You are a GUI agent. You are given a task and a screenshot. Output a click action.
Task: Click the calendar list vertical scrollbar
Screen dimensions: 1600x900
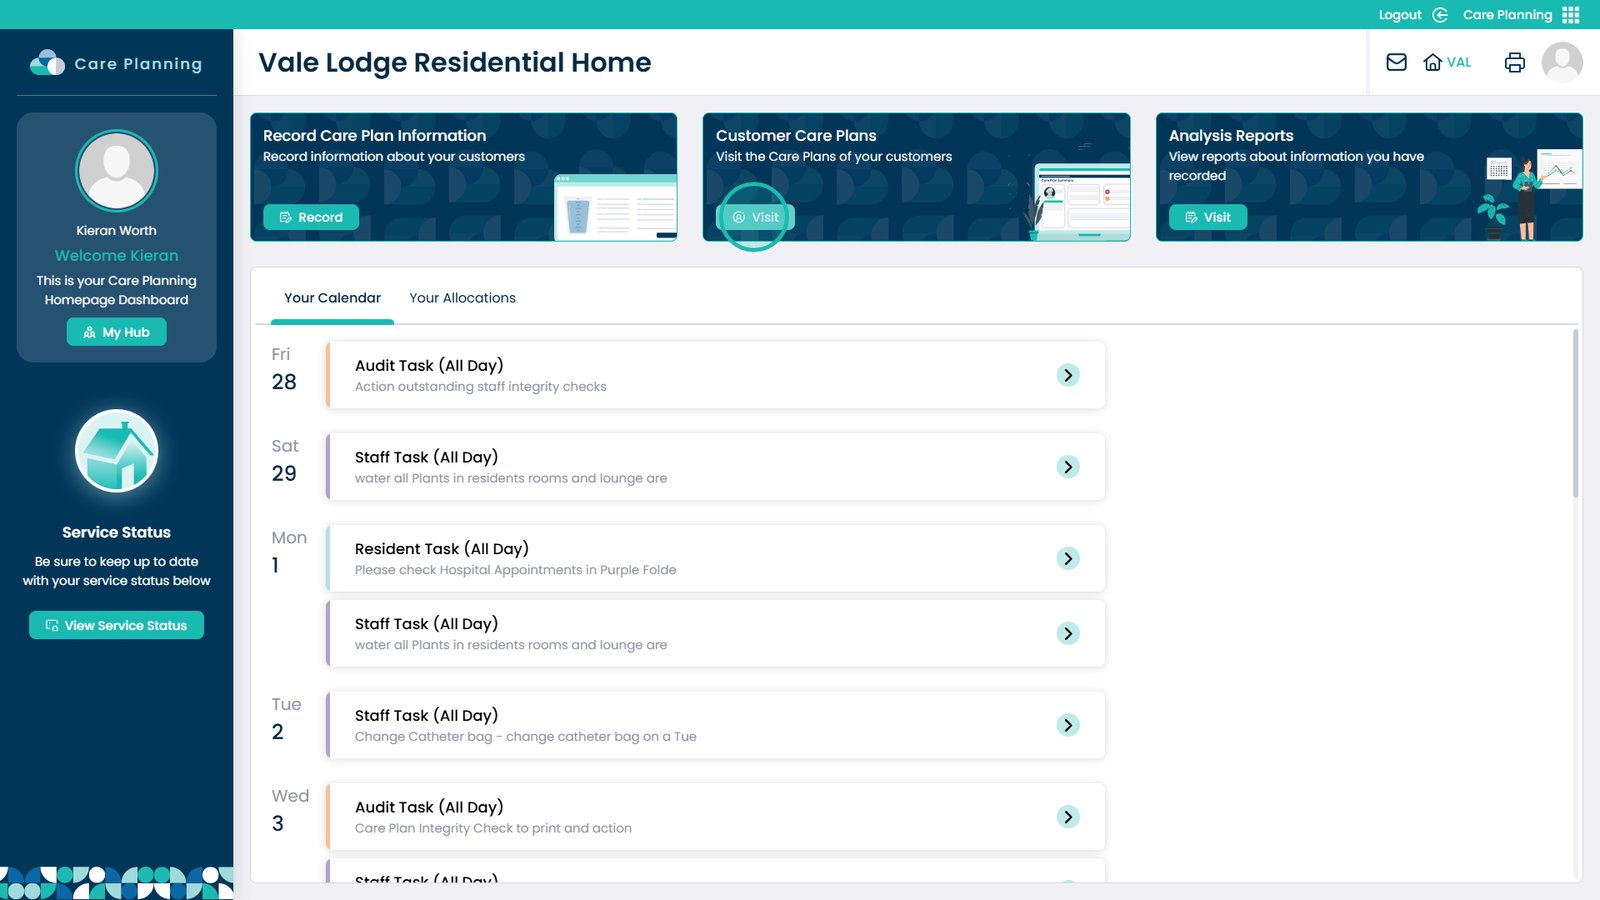tap(1575, 414)
